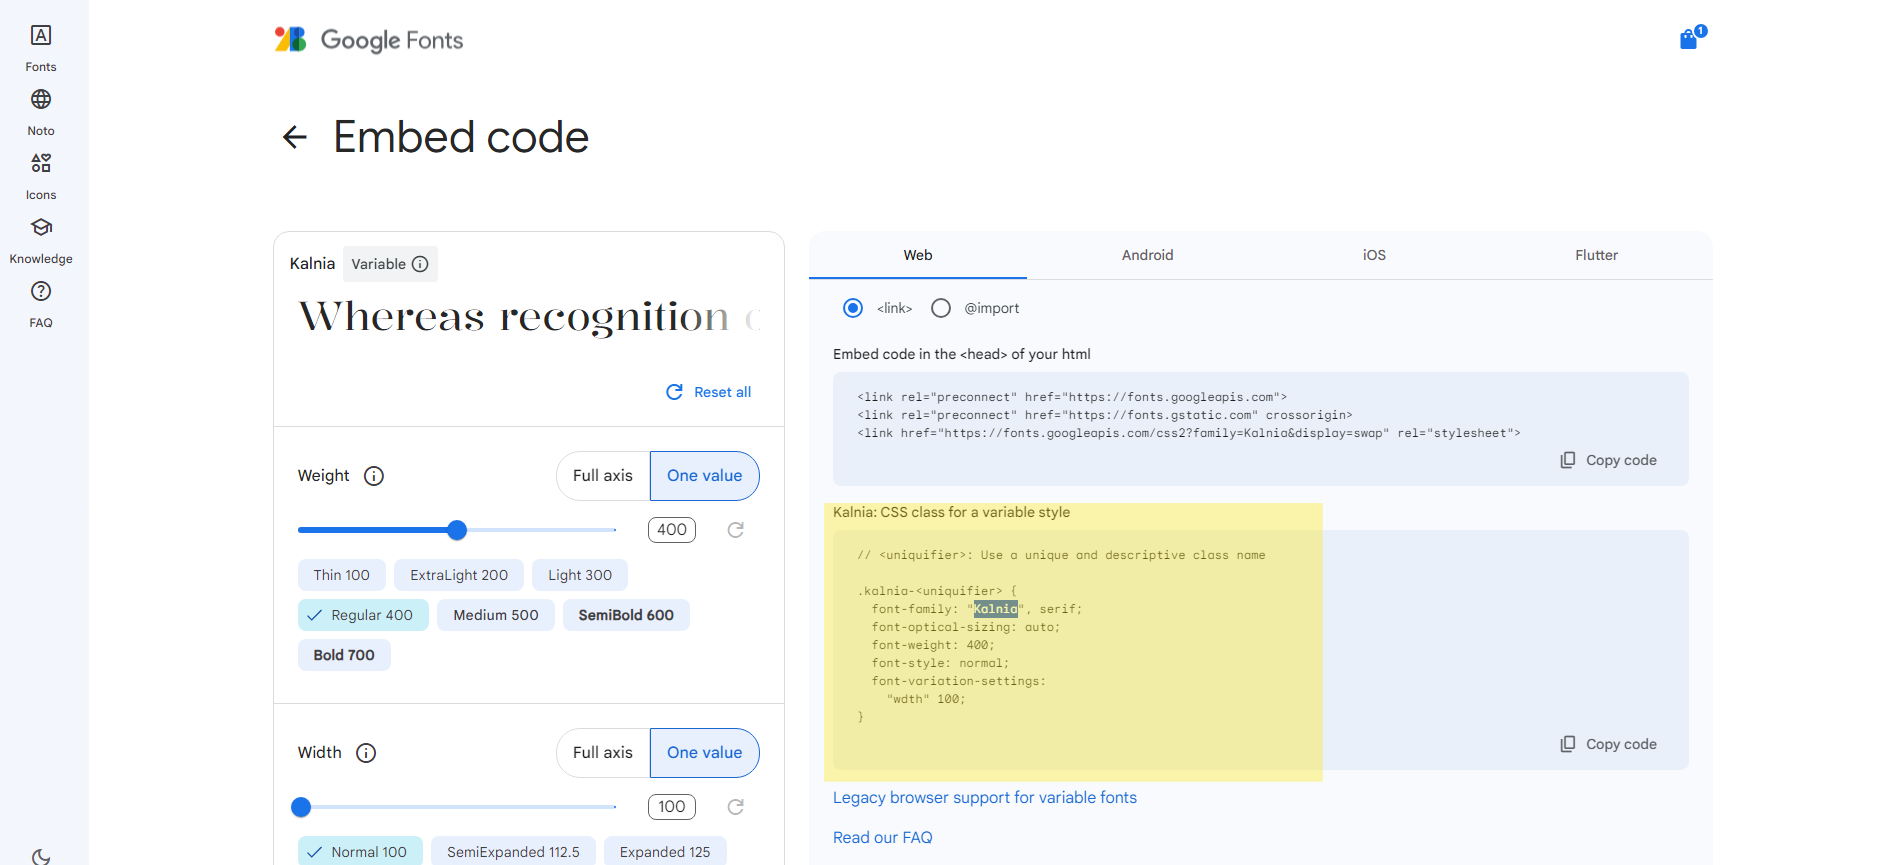Screen dimensions: 1895x865
Task: Click the "font-weight: 400;" code line
Action: click(933, 645)
